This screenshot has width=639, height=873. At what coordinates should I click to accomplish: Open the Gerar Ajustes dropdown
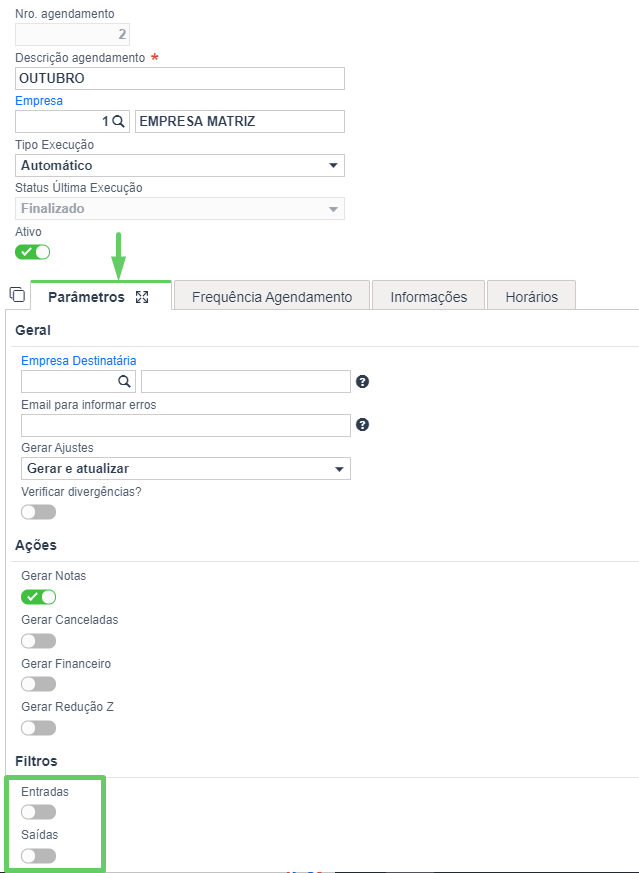(x=186, y=469)
